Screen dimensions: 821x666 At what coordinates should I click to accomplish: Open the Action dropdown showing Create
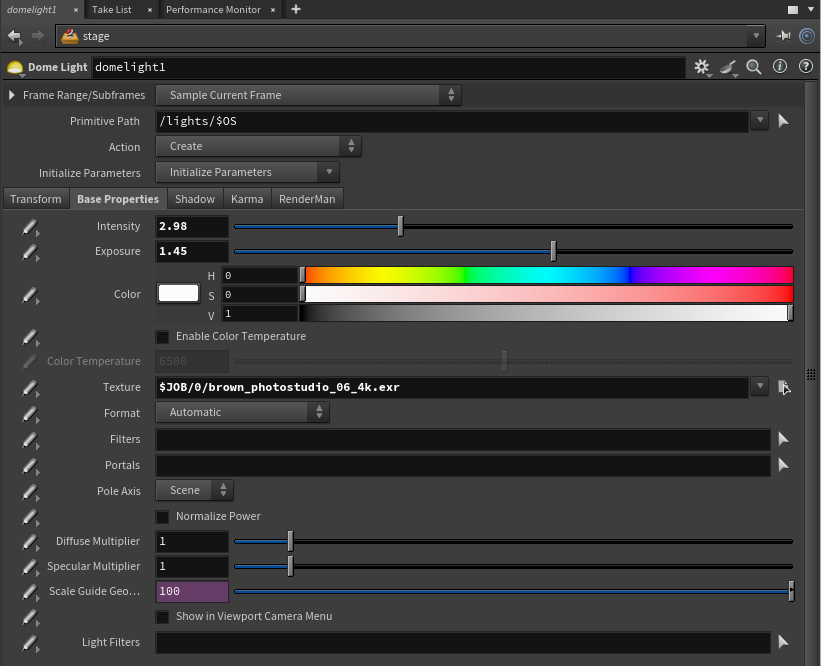(250, 146)
